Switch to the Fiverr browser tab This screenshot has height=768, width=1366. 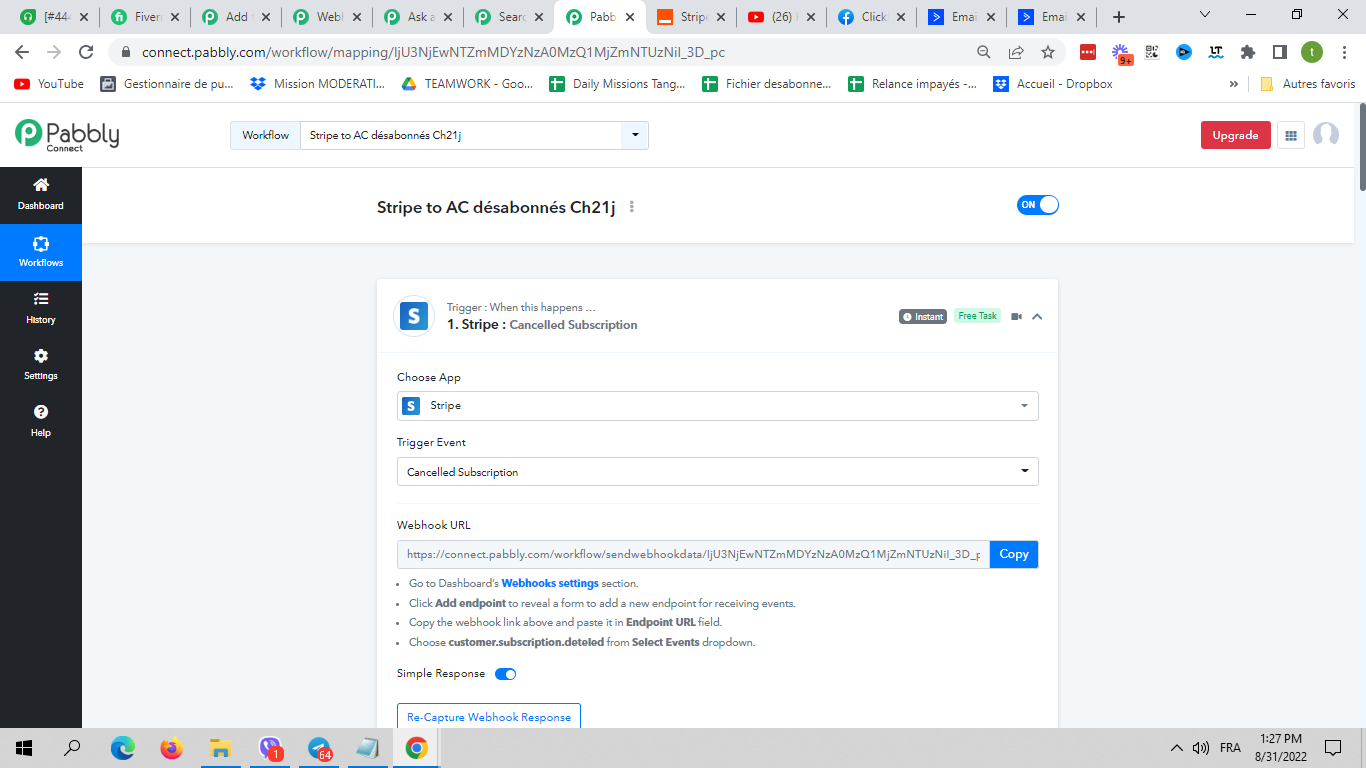(x=143, y=17)
